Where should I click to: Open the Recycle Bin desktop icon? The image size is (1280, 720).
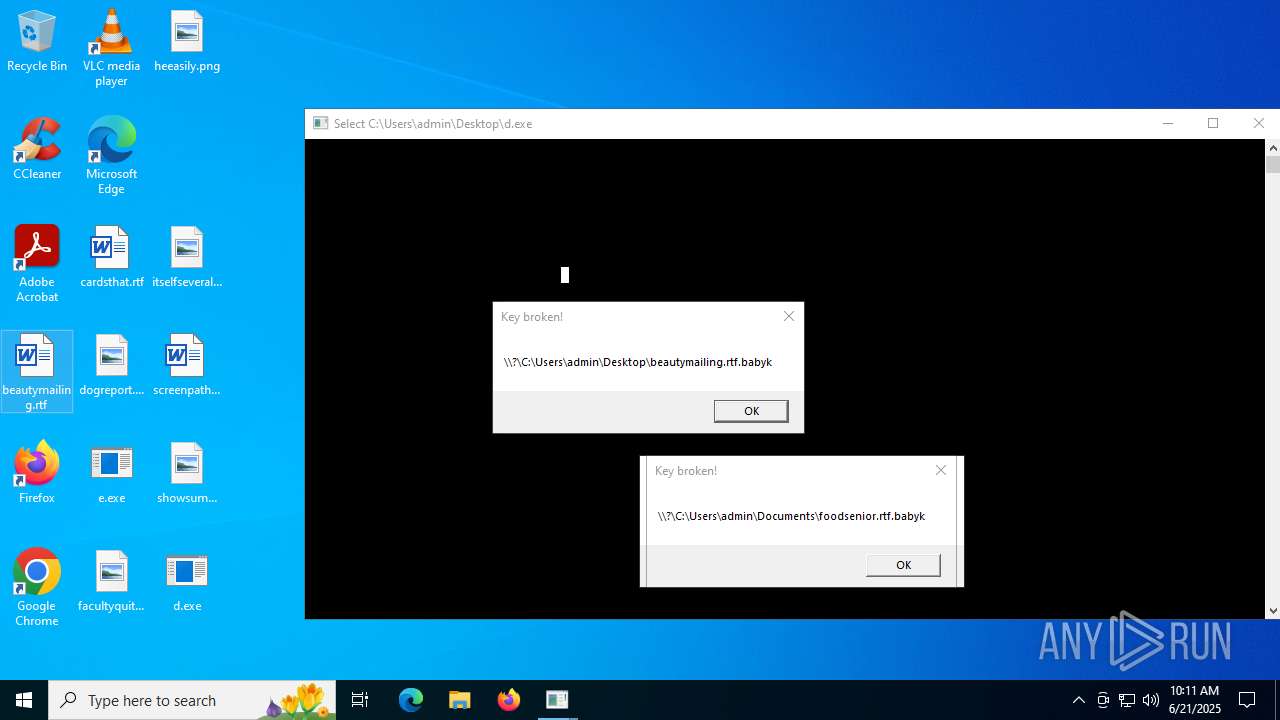coord(37,42)
